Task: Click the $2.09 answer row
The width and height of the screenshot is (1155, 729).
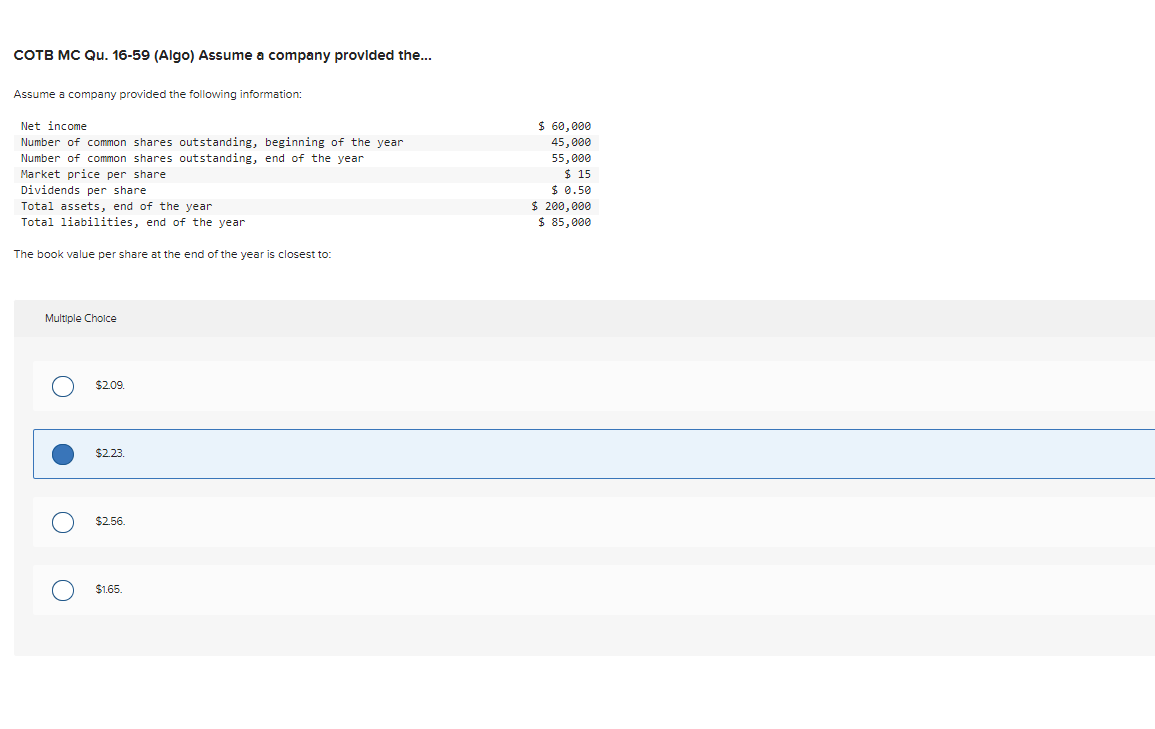Action: click(x=400, y=386)
